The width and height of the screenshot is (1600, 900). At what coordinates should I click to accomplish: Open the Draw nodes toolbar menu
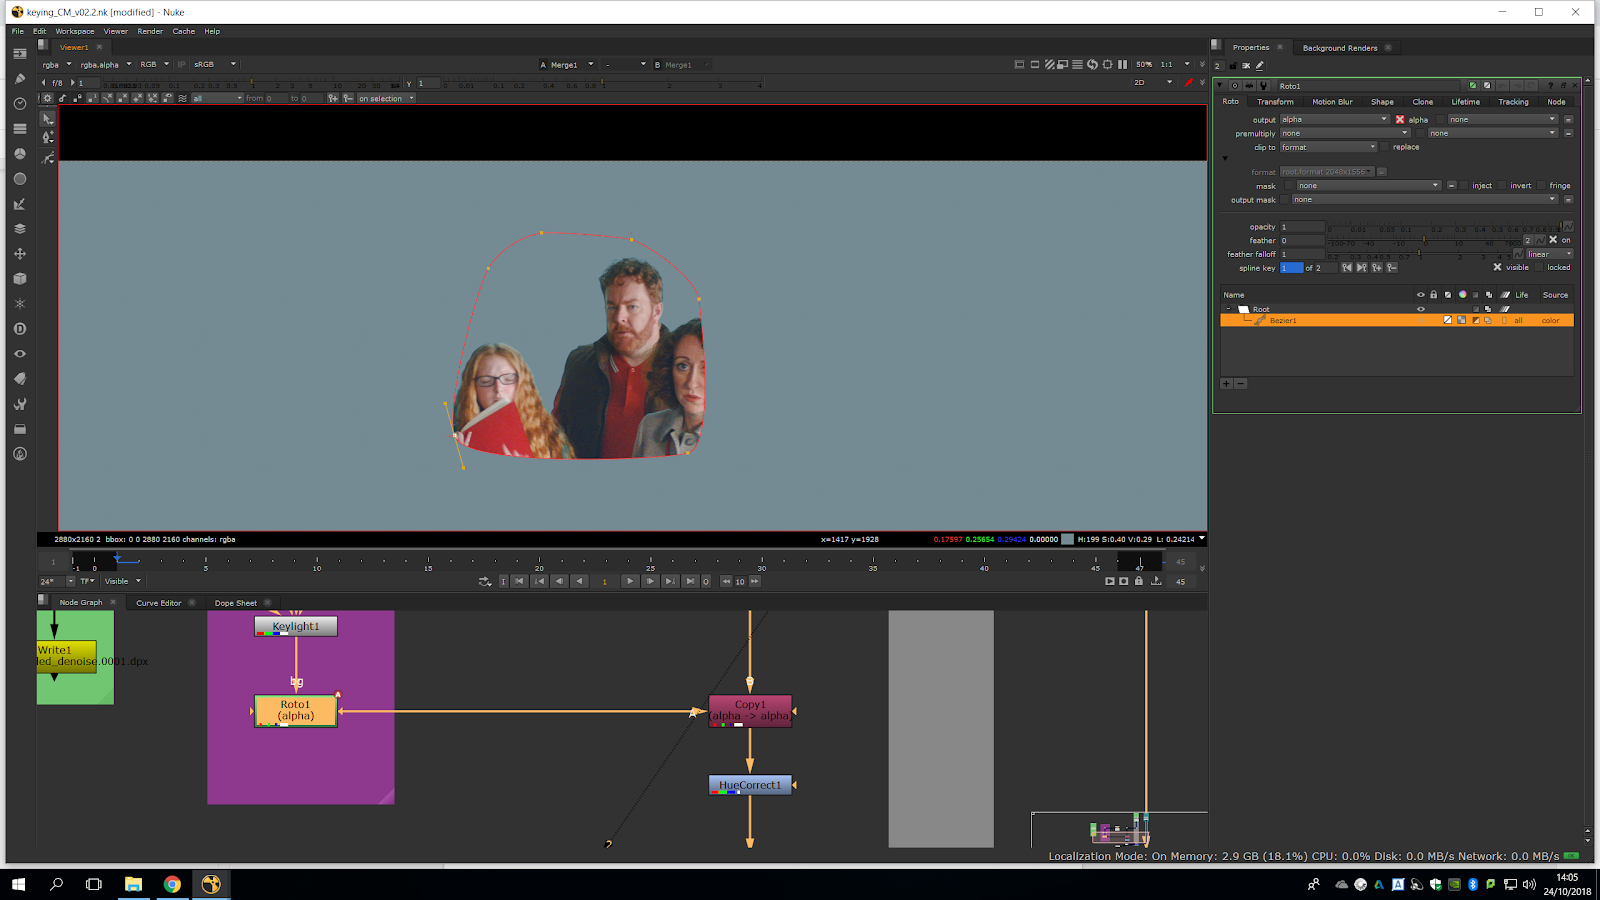click(19, 78)
